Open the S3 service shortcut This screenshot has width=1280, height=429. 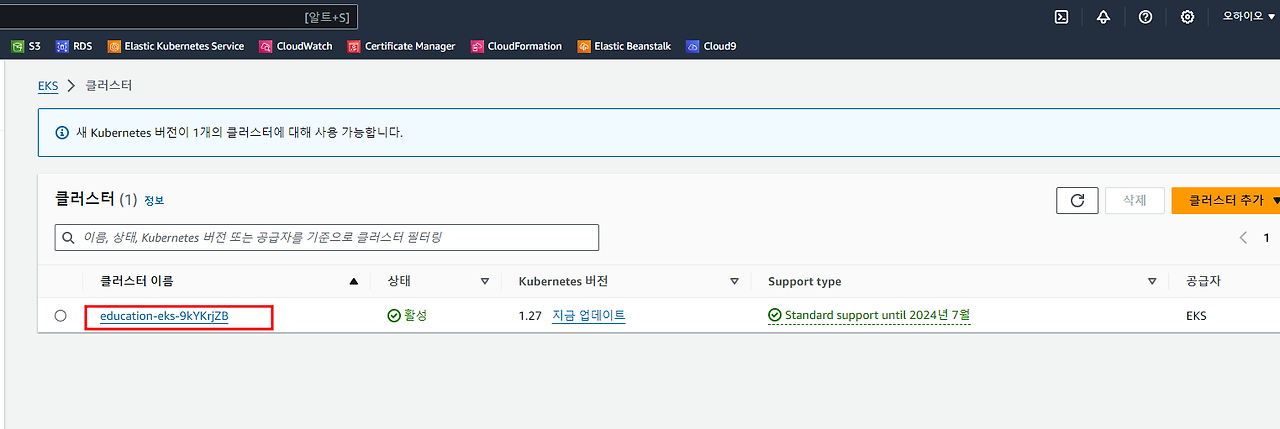click(26, 46)
